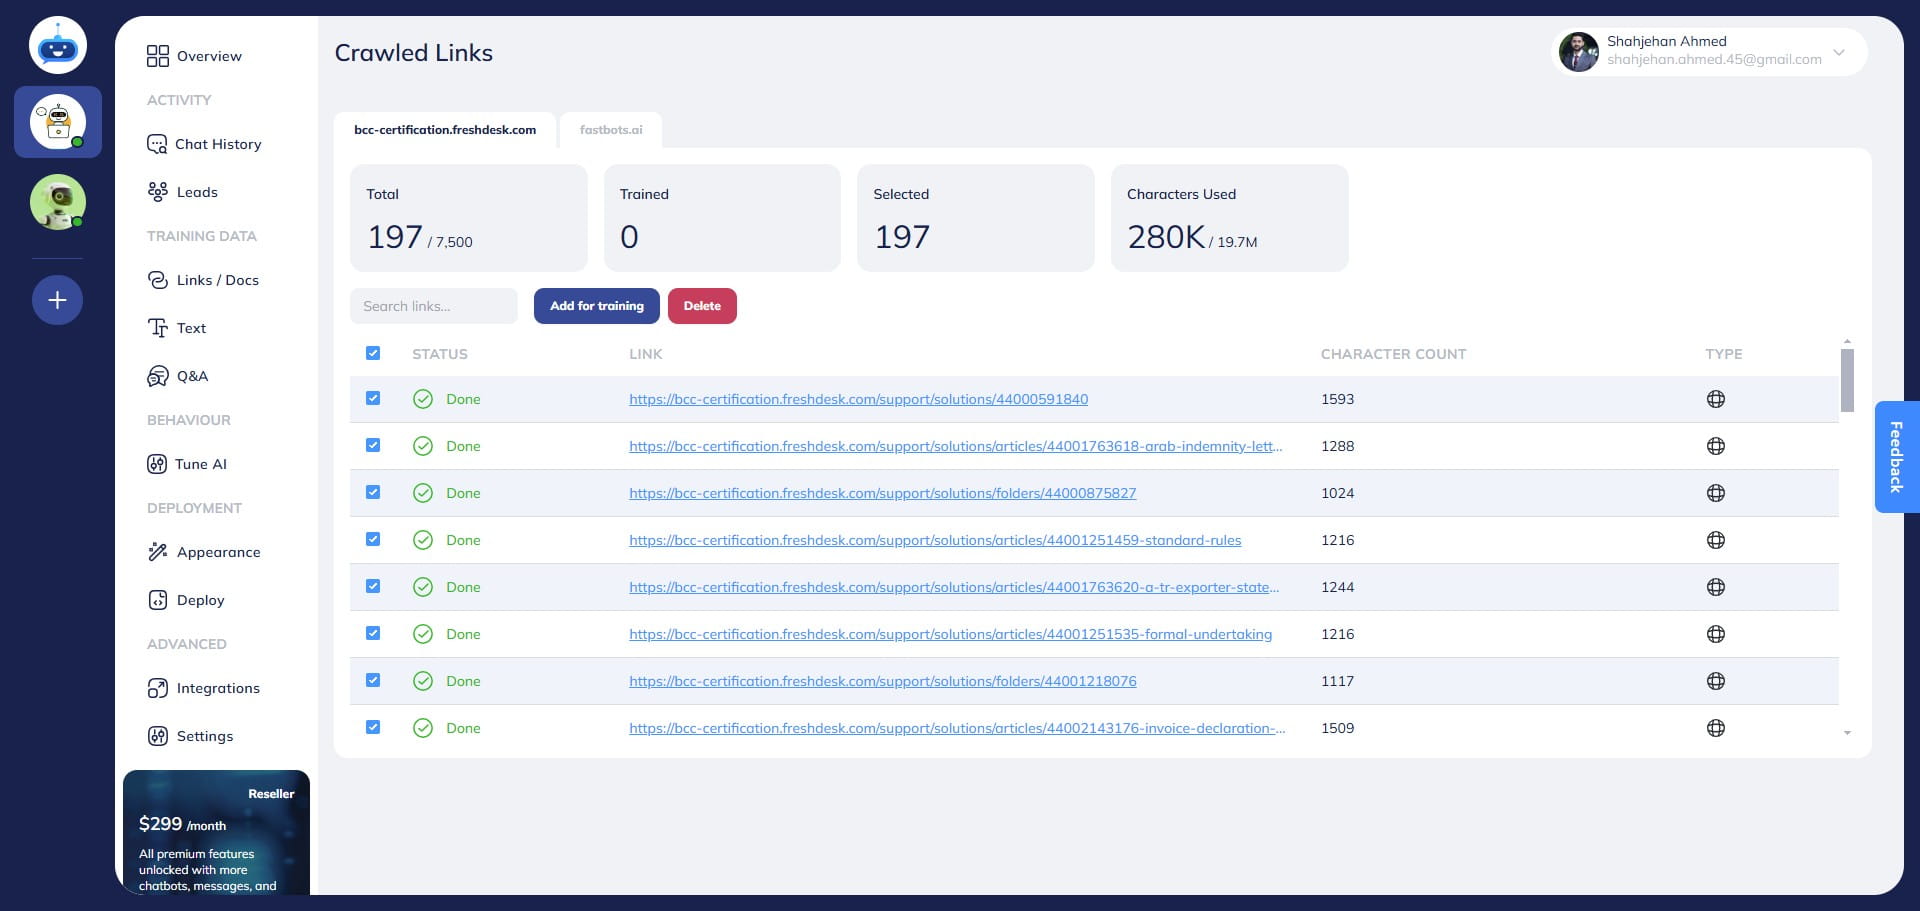Click the CHARACTER COUNT column header
This screenshot has width=1920, height=911.
coord(1393,354)
